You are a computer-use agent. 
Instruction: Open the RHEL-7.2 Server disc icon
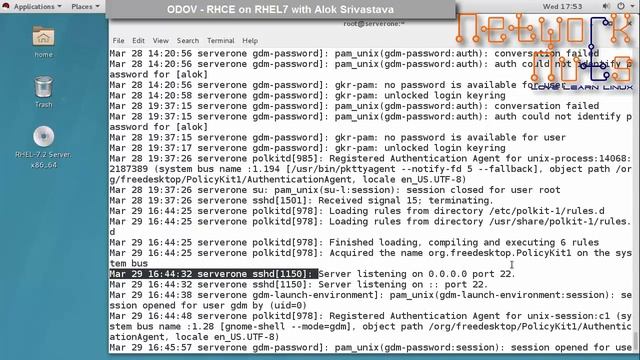(44, 137)
